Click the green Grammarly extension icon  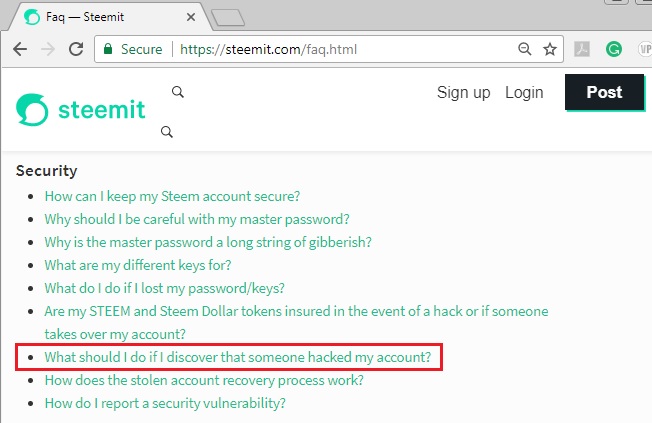pos(614,49)
